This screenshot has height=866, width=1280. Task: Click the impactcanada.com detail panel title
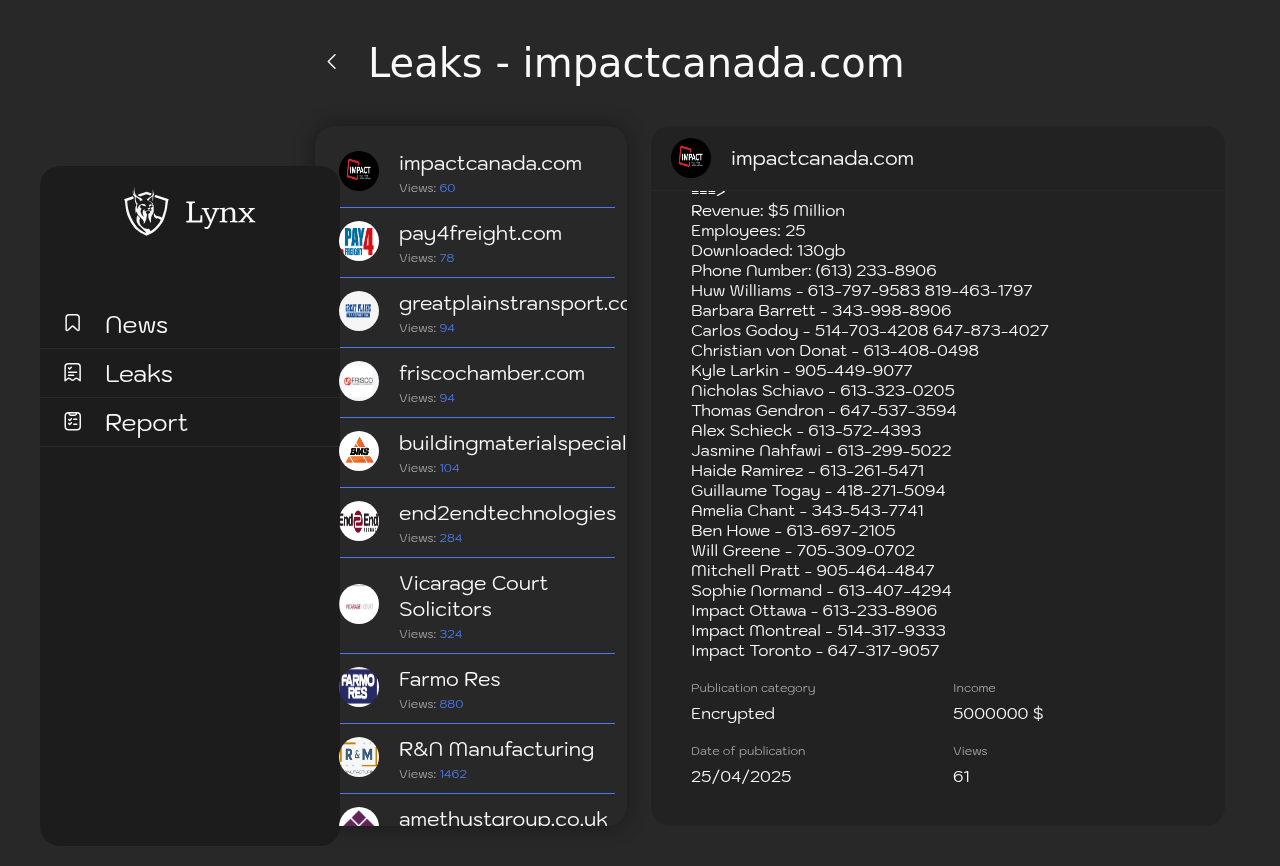coord(822,158)
